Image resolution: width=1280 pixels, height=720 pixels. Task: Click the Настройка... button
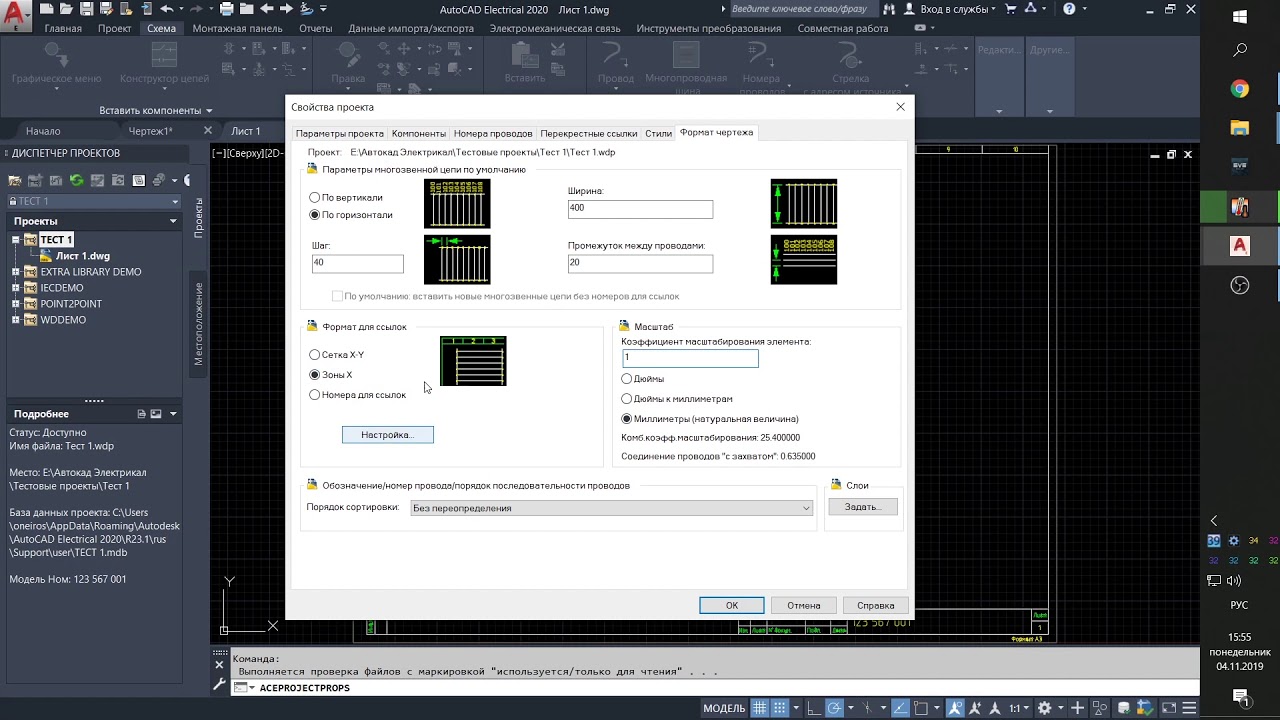(388, 435)
